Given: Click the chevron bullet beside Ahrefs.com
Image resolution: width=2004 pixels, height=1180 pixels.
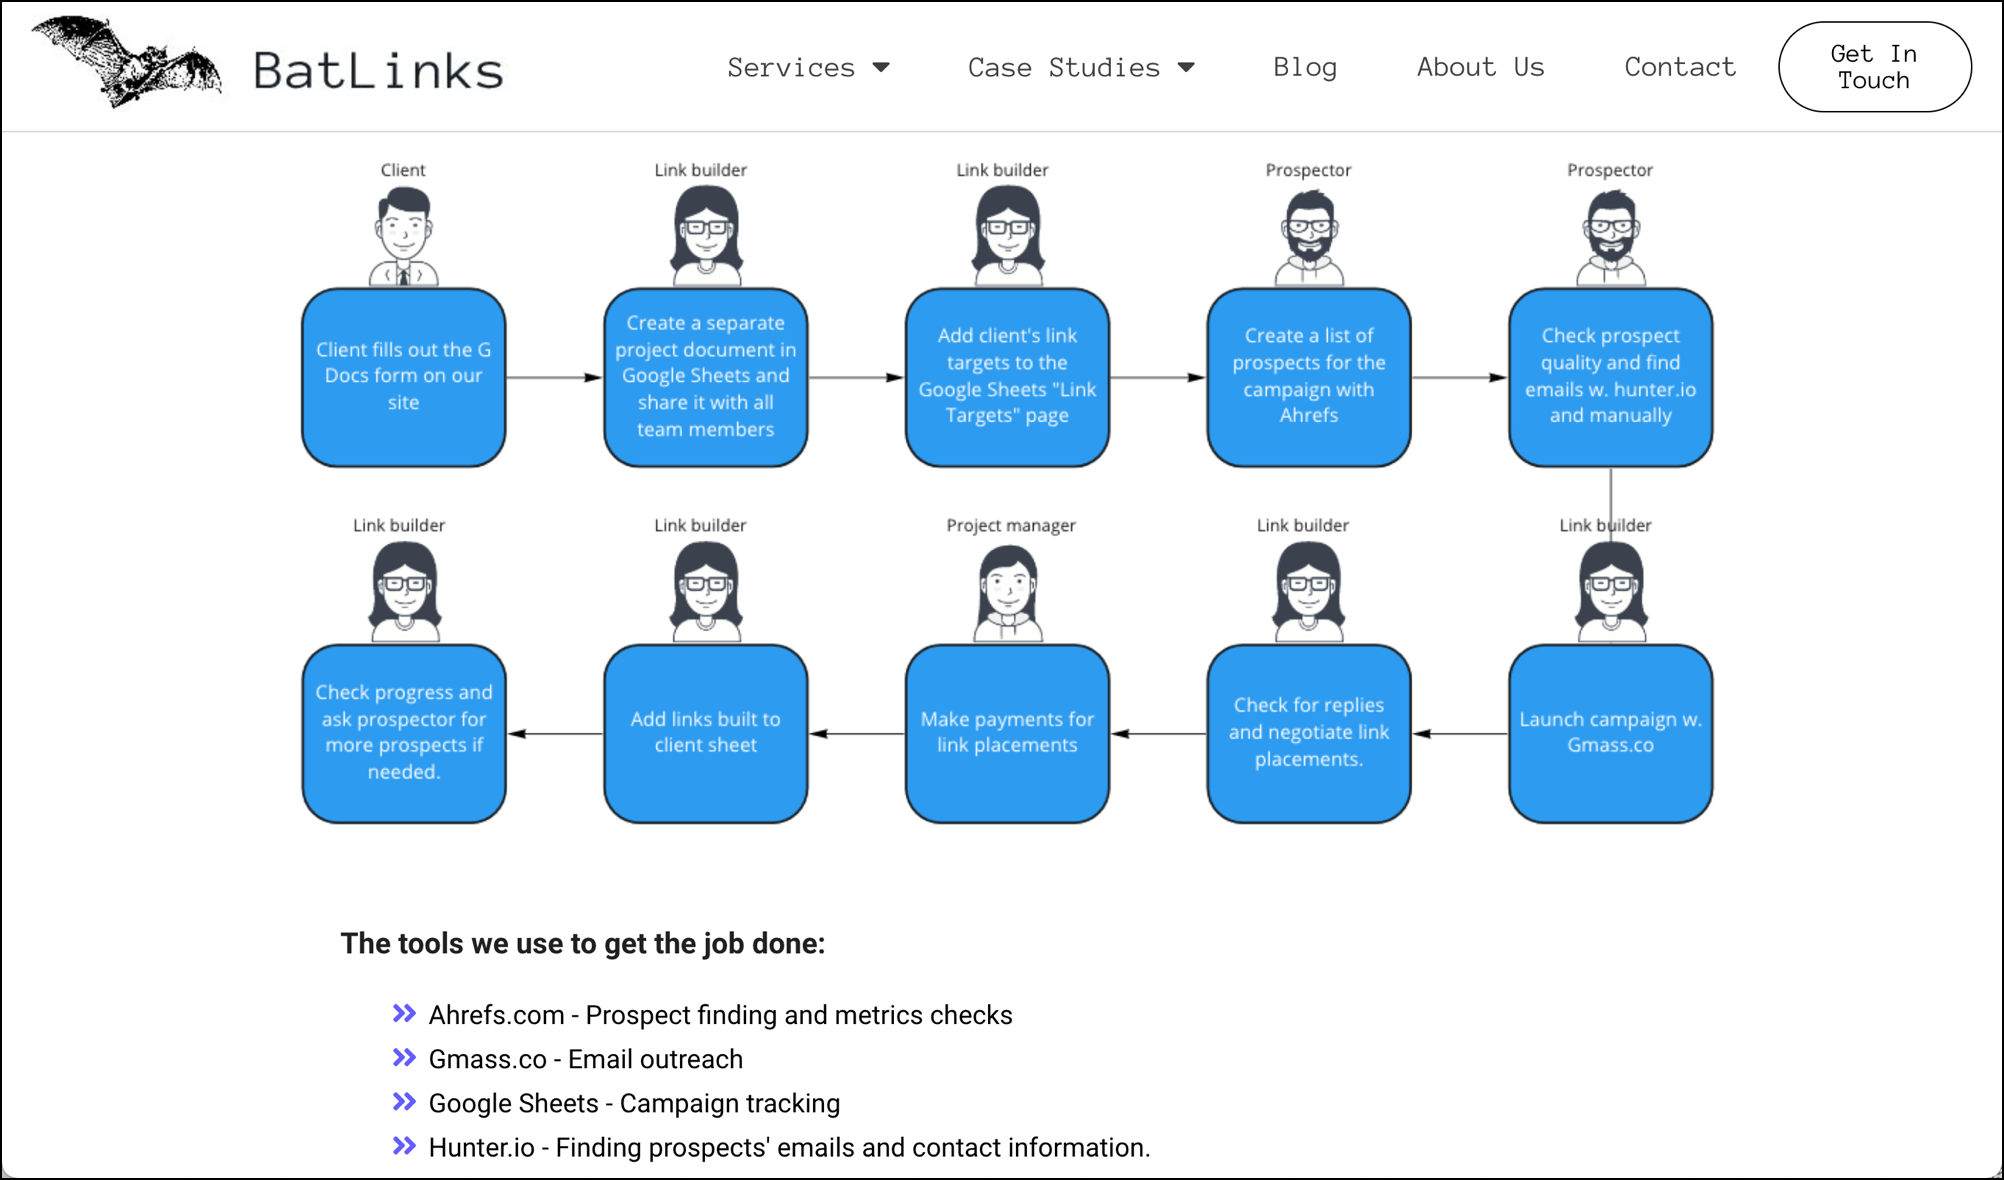Looking at the screenshot, I should (404, 1014).
